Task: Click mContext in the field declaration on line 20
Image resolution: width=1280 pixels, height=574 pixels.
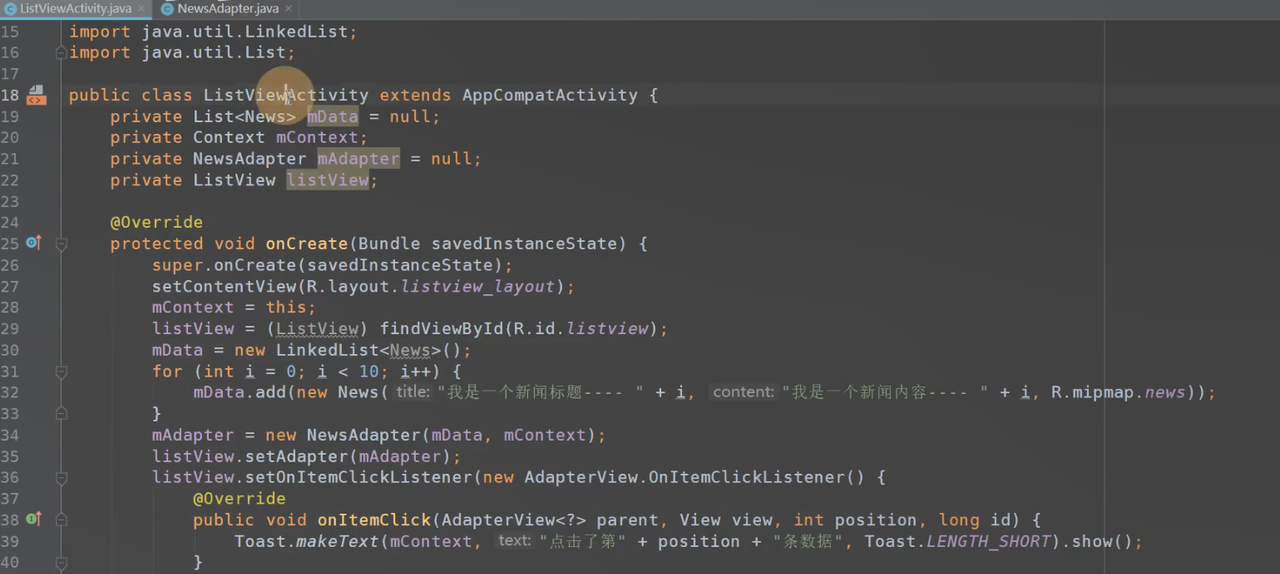Action: pyautogui.click(x=317, y=137)
